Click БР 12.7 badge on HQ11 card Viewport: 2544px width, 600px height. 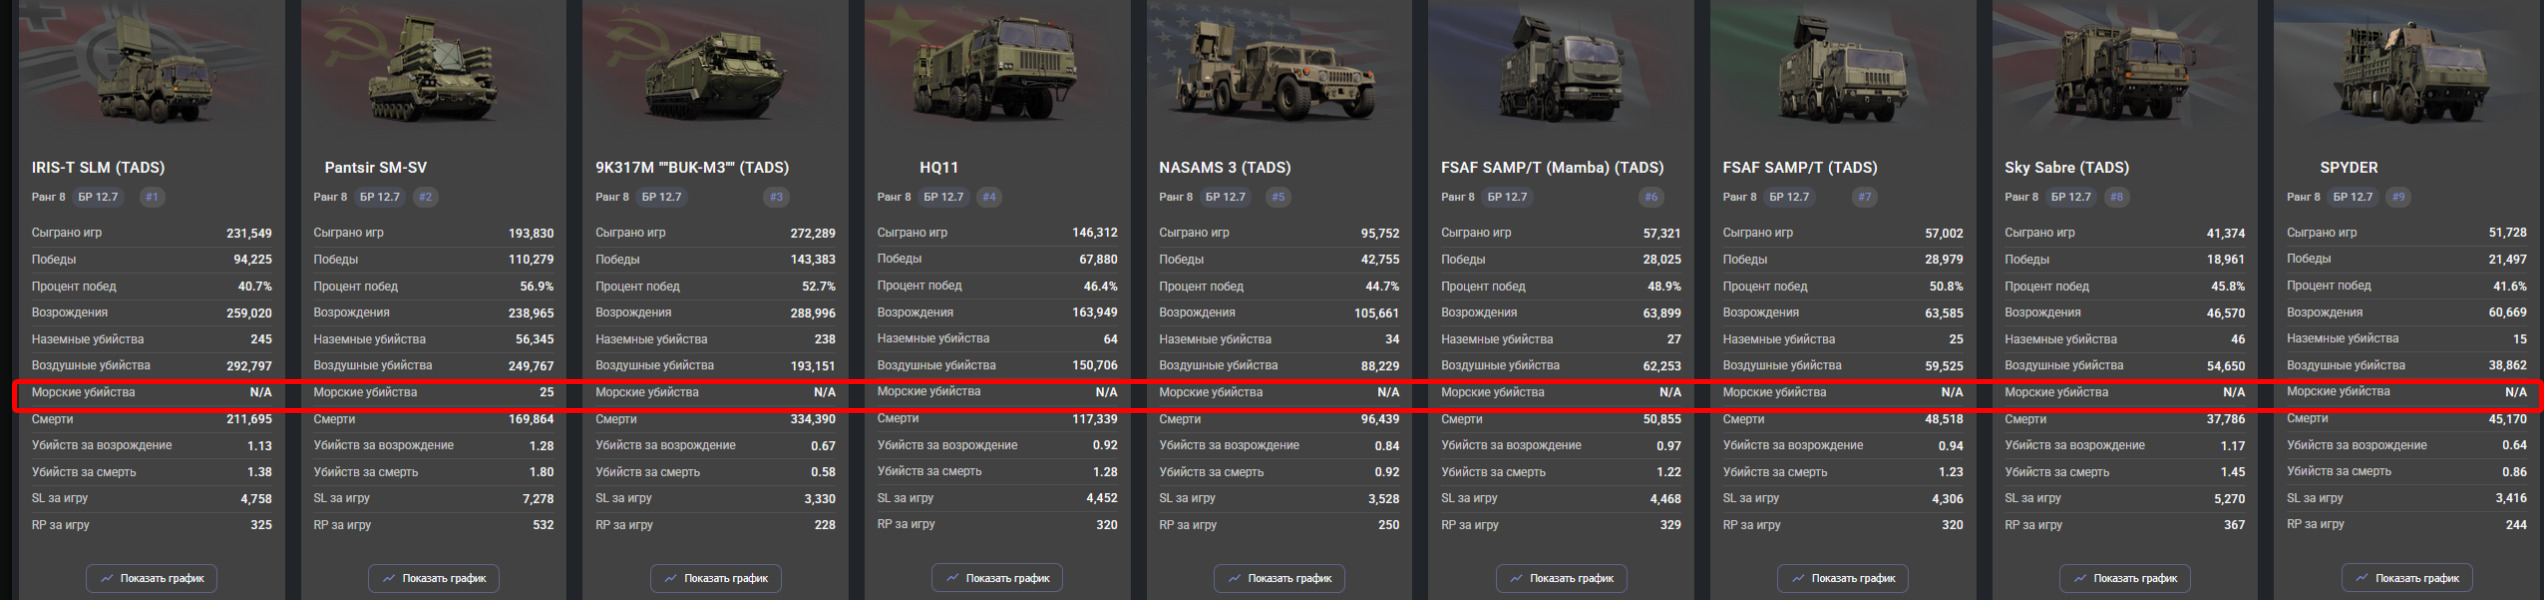point(944,197)
